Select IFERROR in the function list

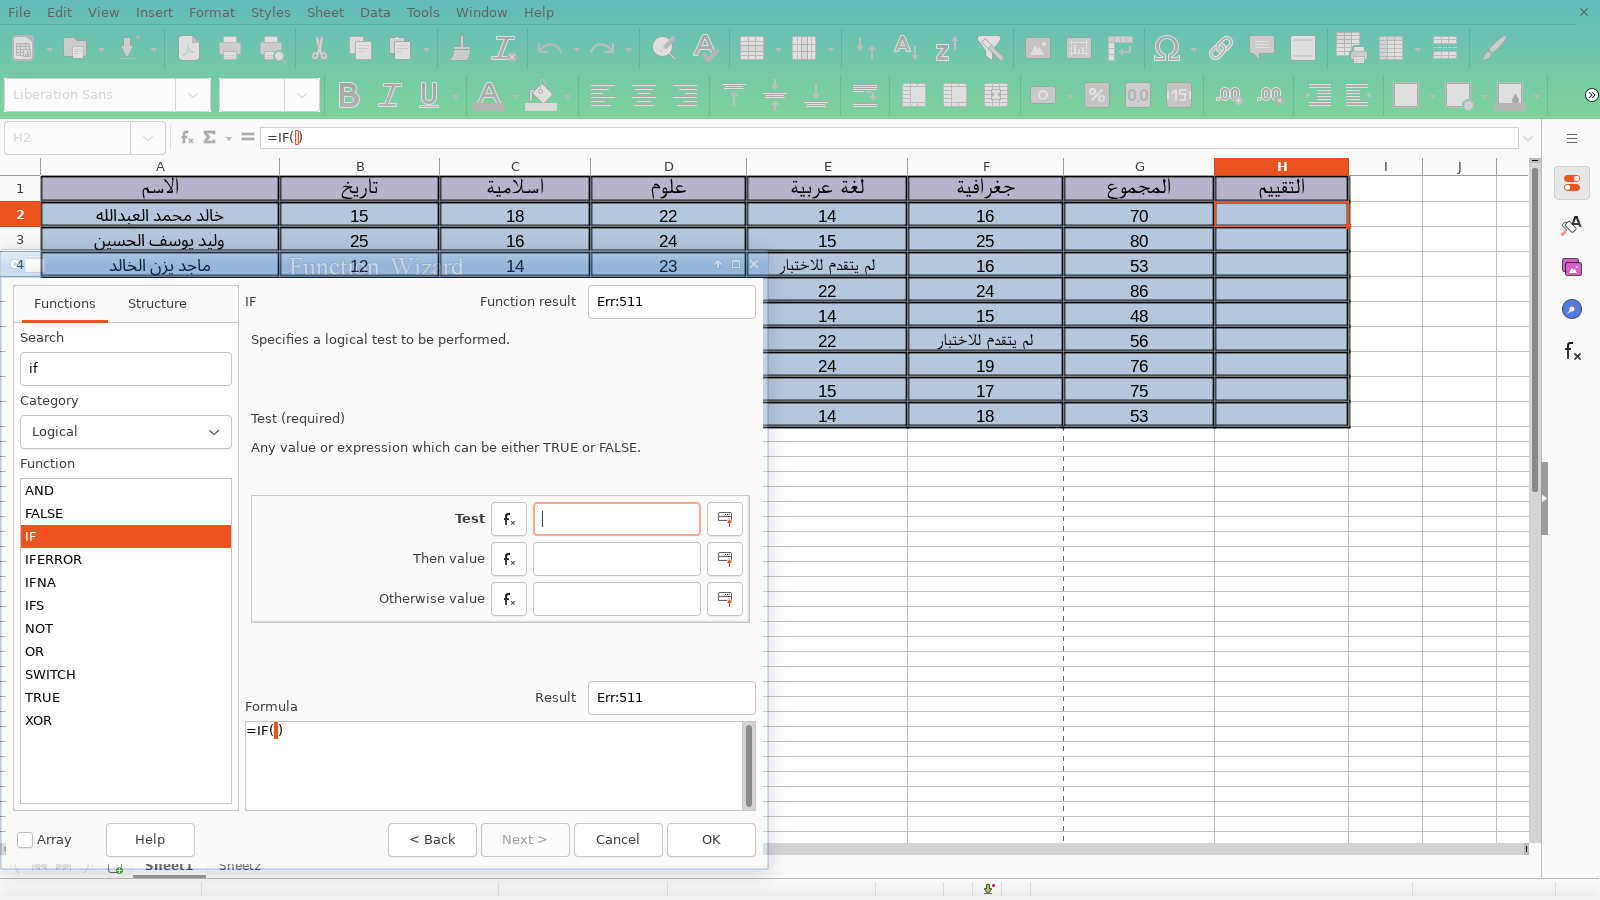point(54,560)
